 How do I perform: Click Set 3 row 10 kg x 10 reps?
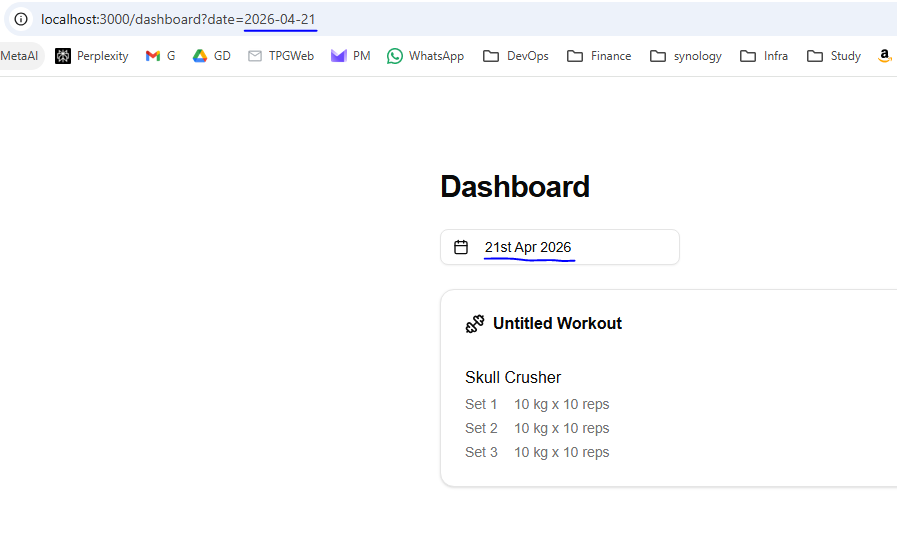(537, 452)
